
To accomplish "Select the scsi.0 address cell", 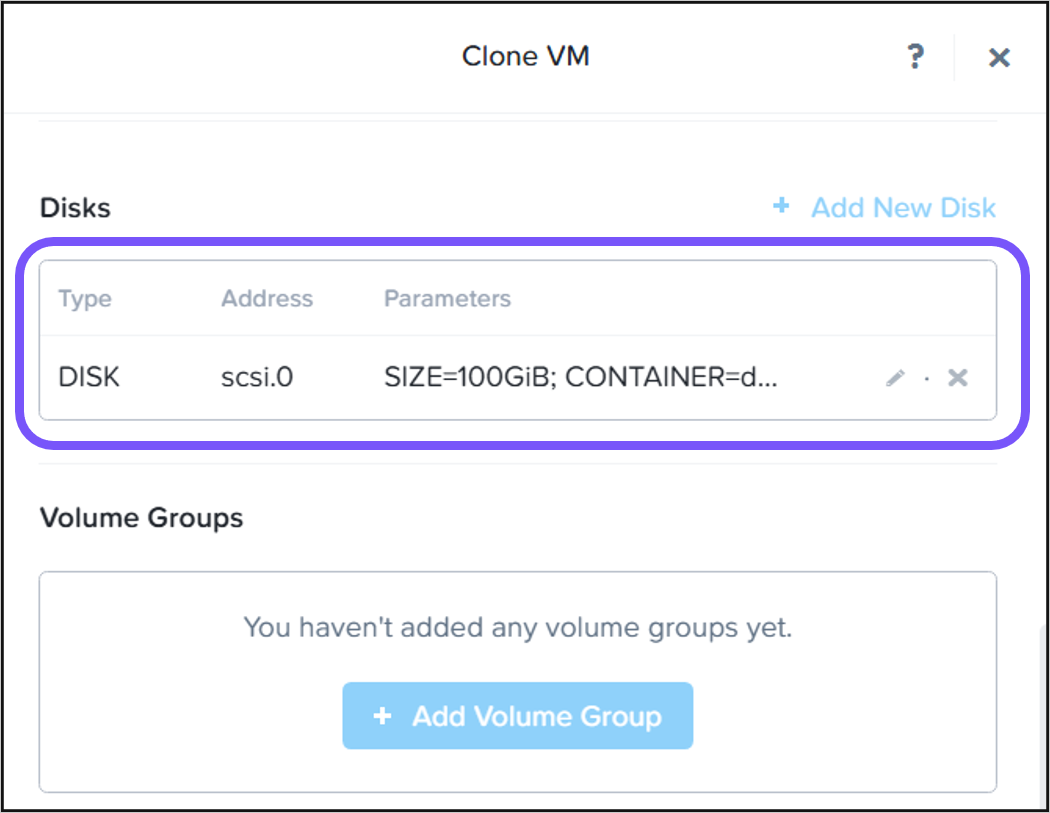I will pyautogui.click(x=257, y=378).
